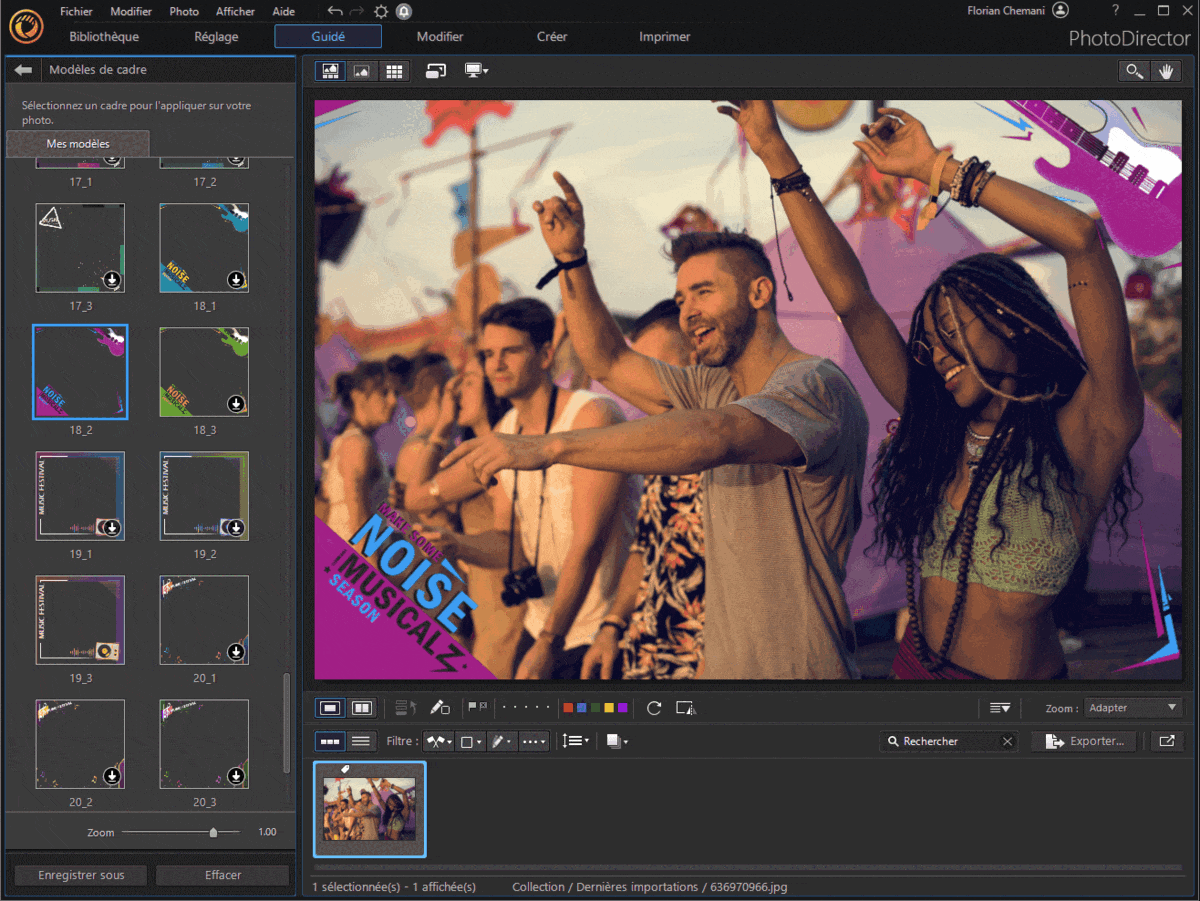Click the Enregistrer sous button
This screenshot has width=1200, height=901.
coord(79,874)
